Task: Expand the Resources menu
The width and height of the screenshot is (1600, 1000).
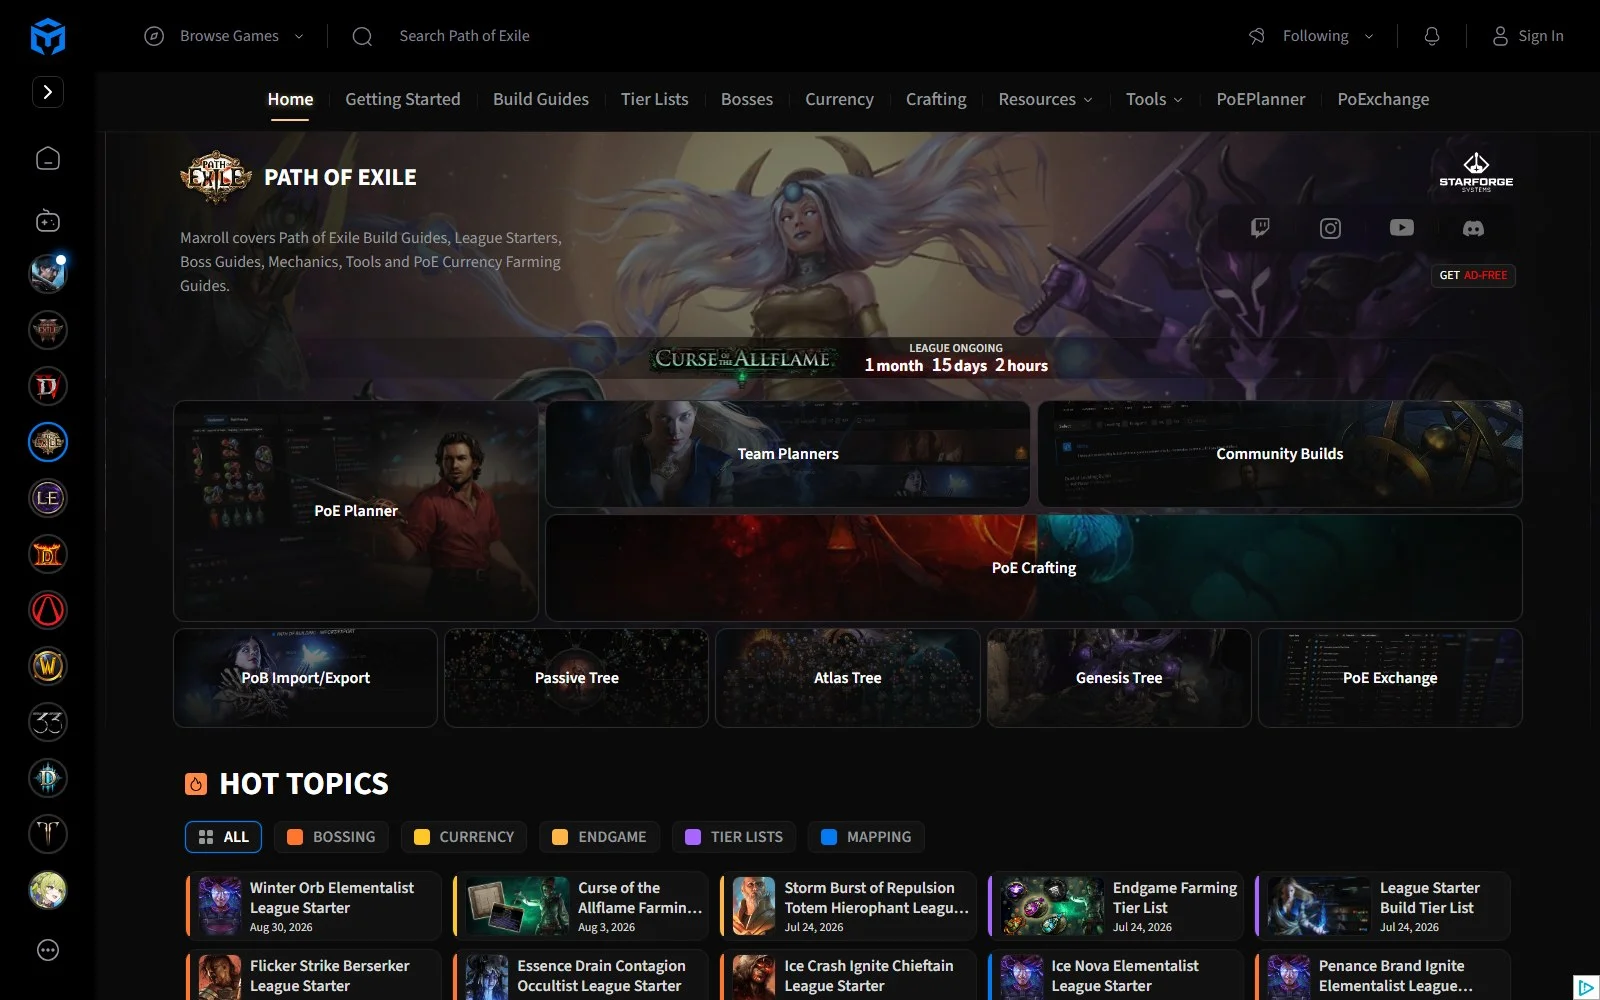Action: (x=1045, y=99)
